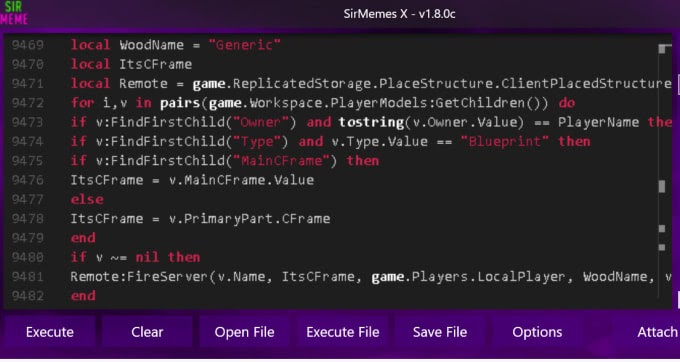Click ClientPlacedStructure in line 9471
680x362 pixels.
point(586,84)
